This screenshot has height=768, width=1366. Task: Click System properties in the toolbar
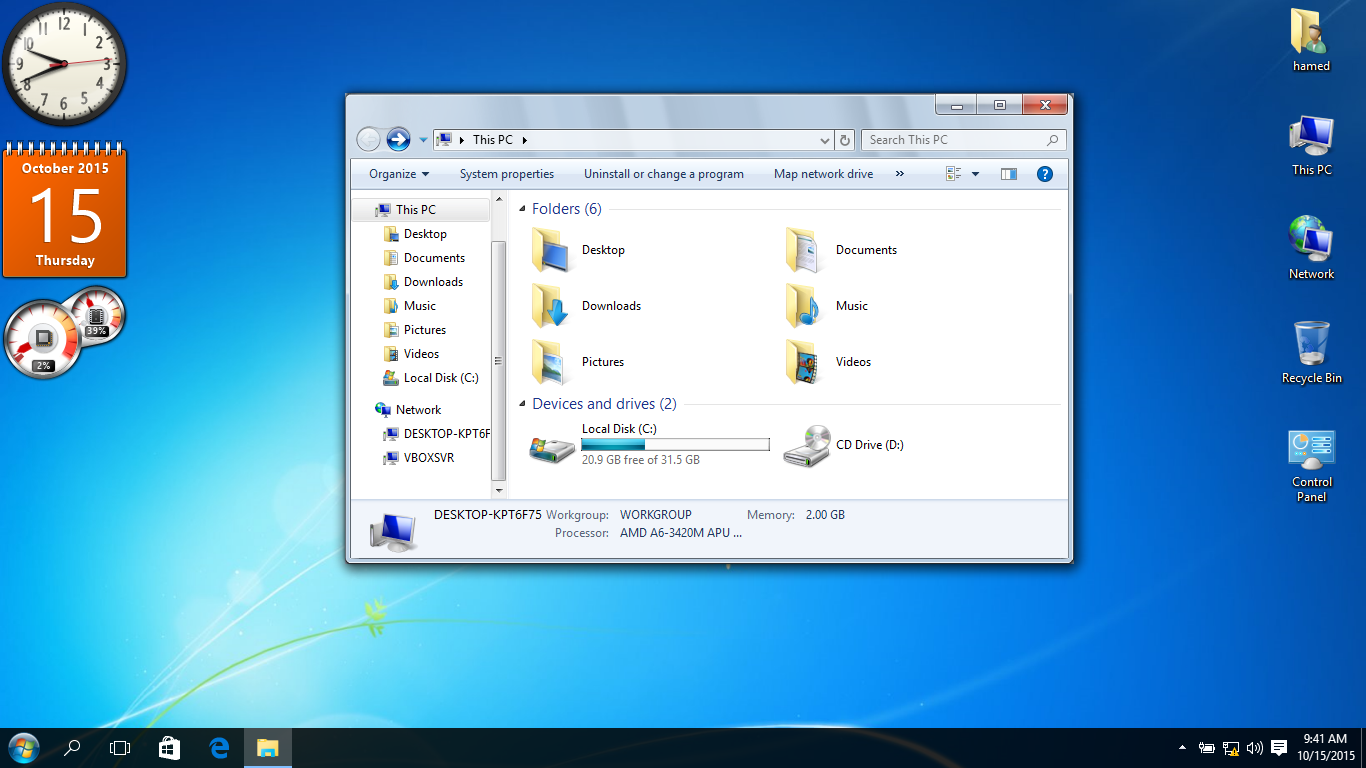[x=506, y=174]
